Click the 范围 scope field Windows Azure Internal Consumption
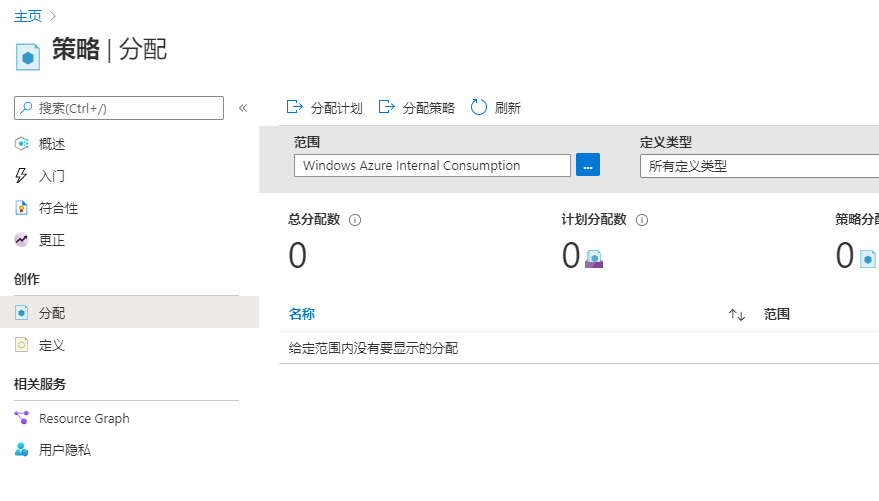This screenshot has width=879, height=501. point(432,165)
